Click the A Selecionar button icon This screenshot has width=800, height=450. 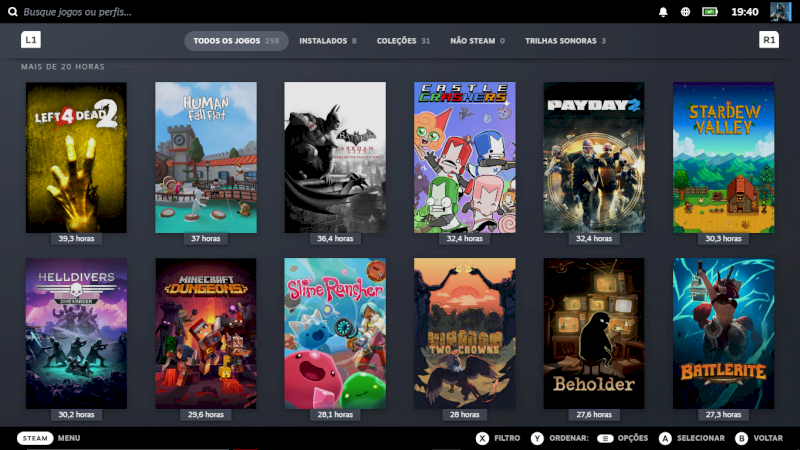point(665,438)
